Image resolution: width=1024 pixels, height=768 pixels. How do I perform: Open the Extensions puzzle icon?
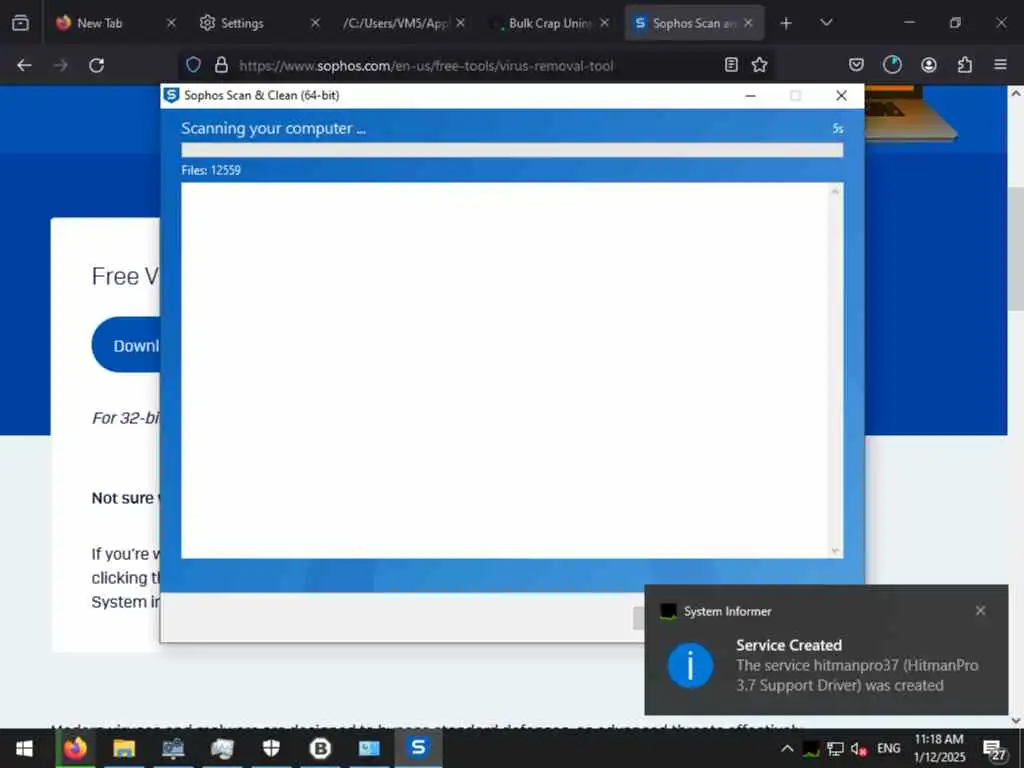click(965, 65)
